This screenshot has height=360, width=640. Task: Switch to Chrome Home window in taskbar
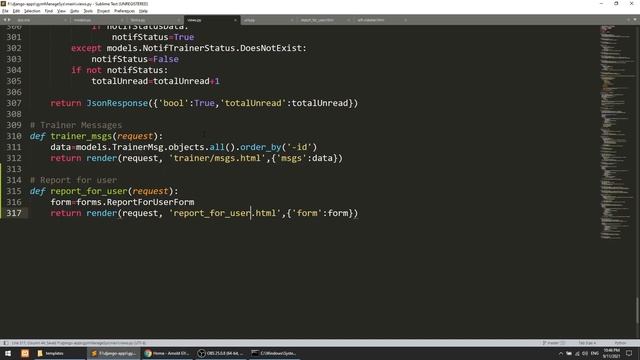167,353
